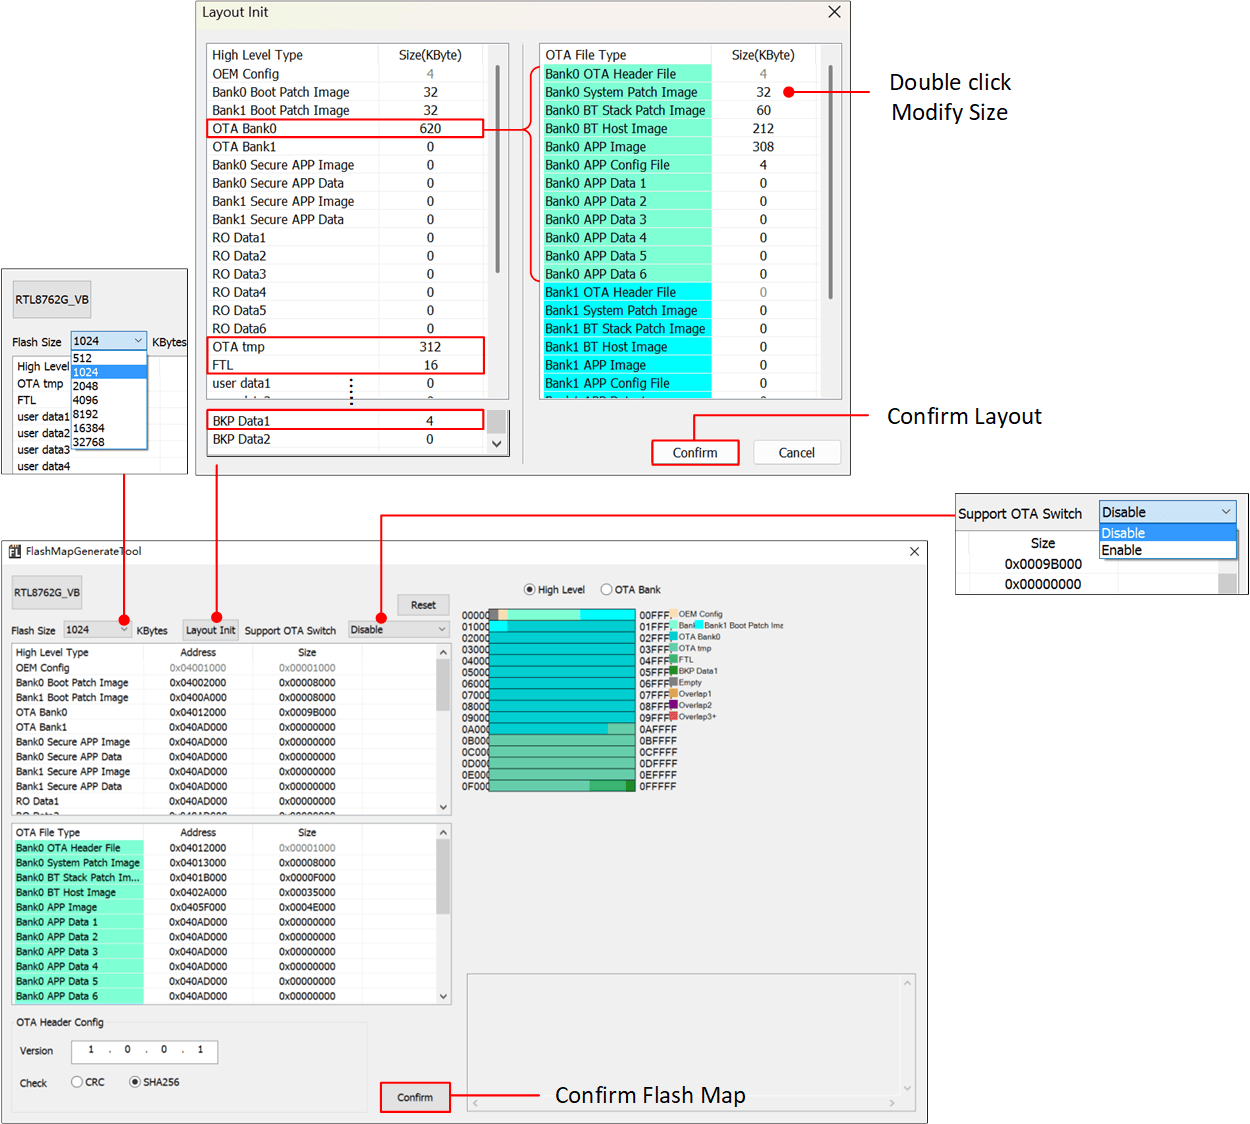1250x1124 pixels.
Task: Open the Flash Size combo showing 1024 in the popup
Action: pos(109,341)
